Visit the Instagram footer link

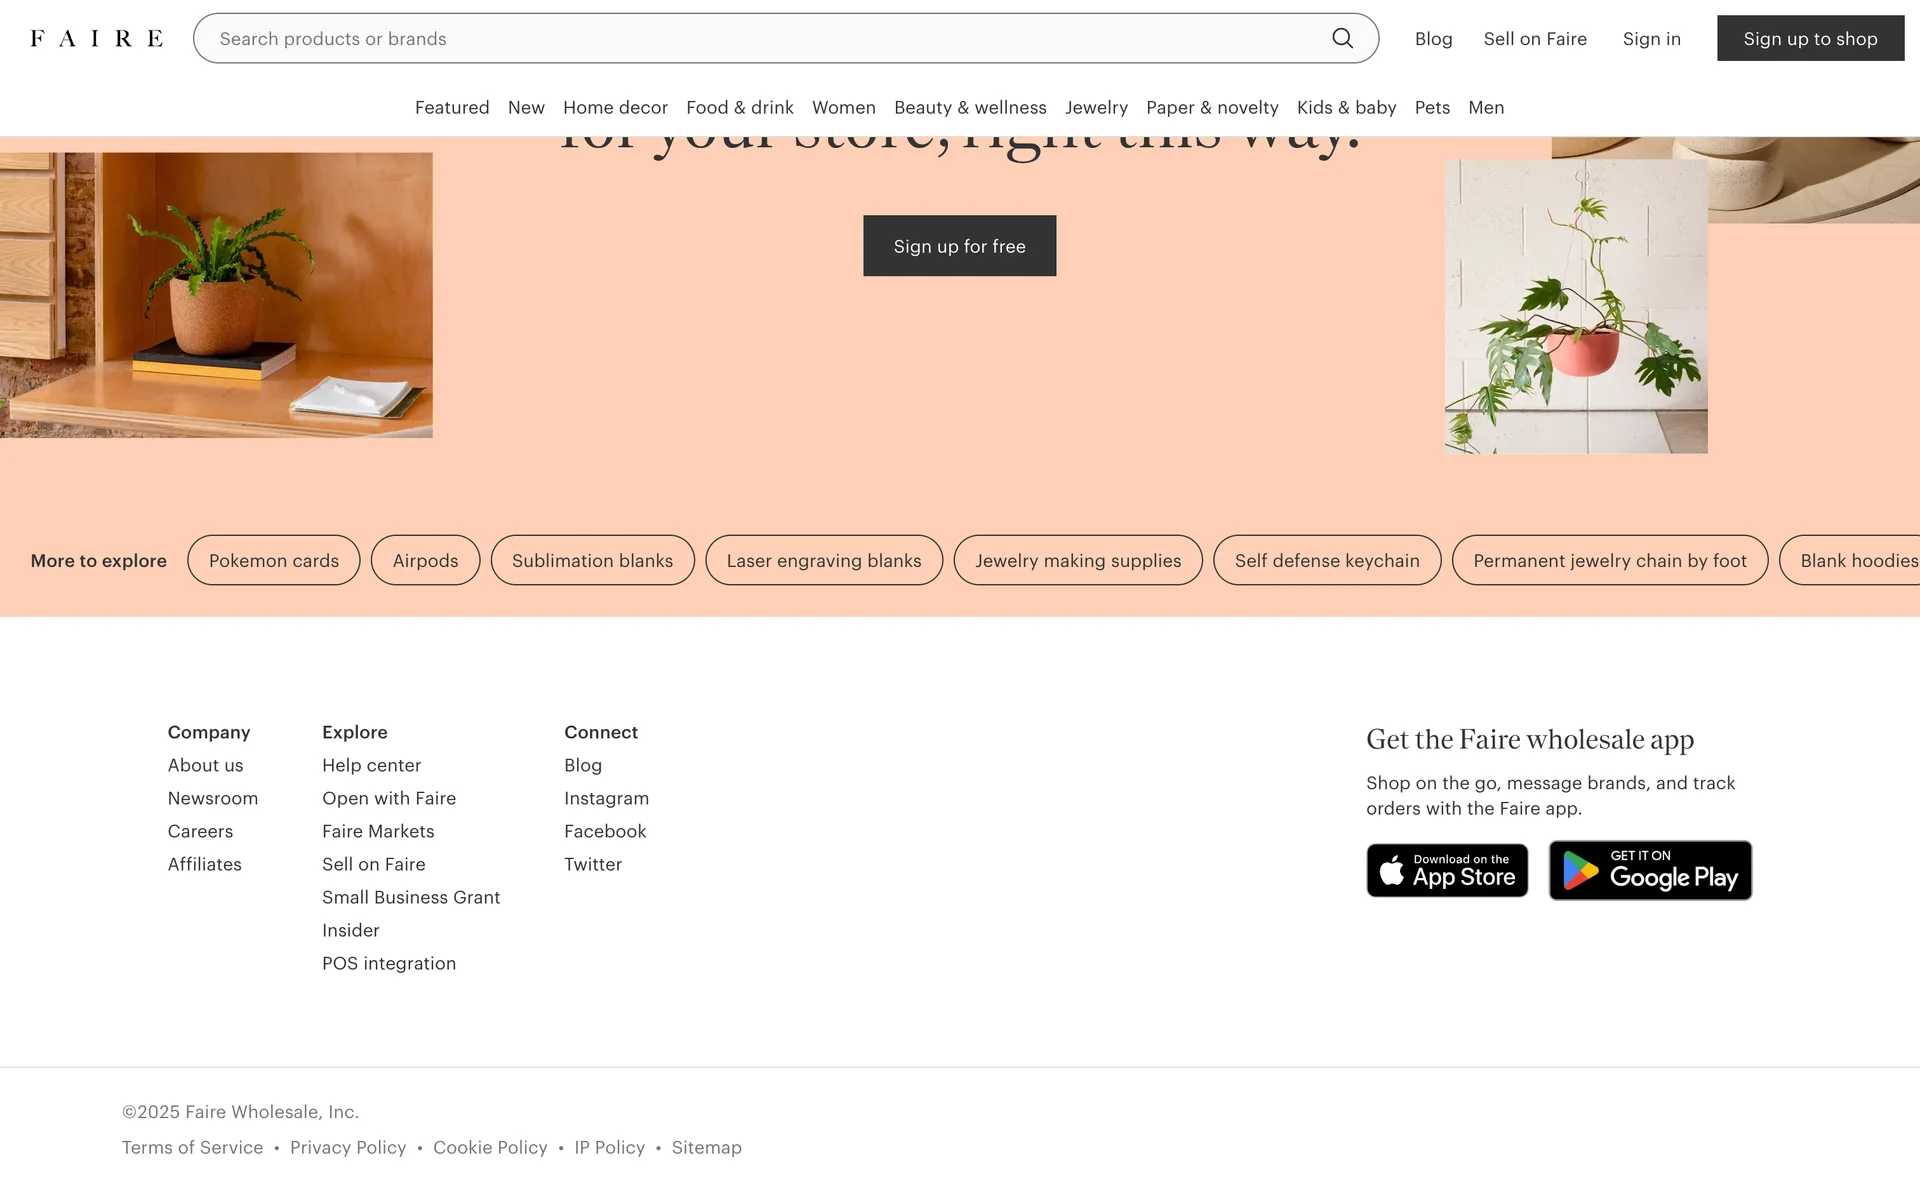(606, 798)
